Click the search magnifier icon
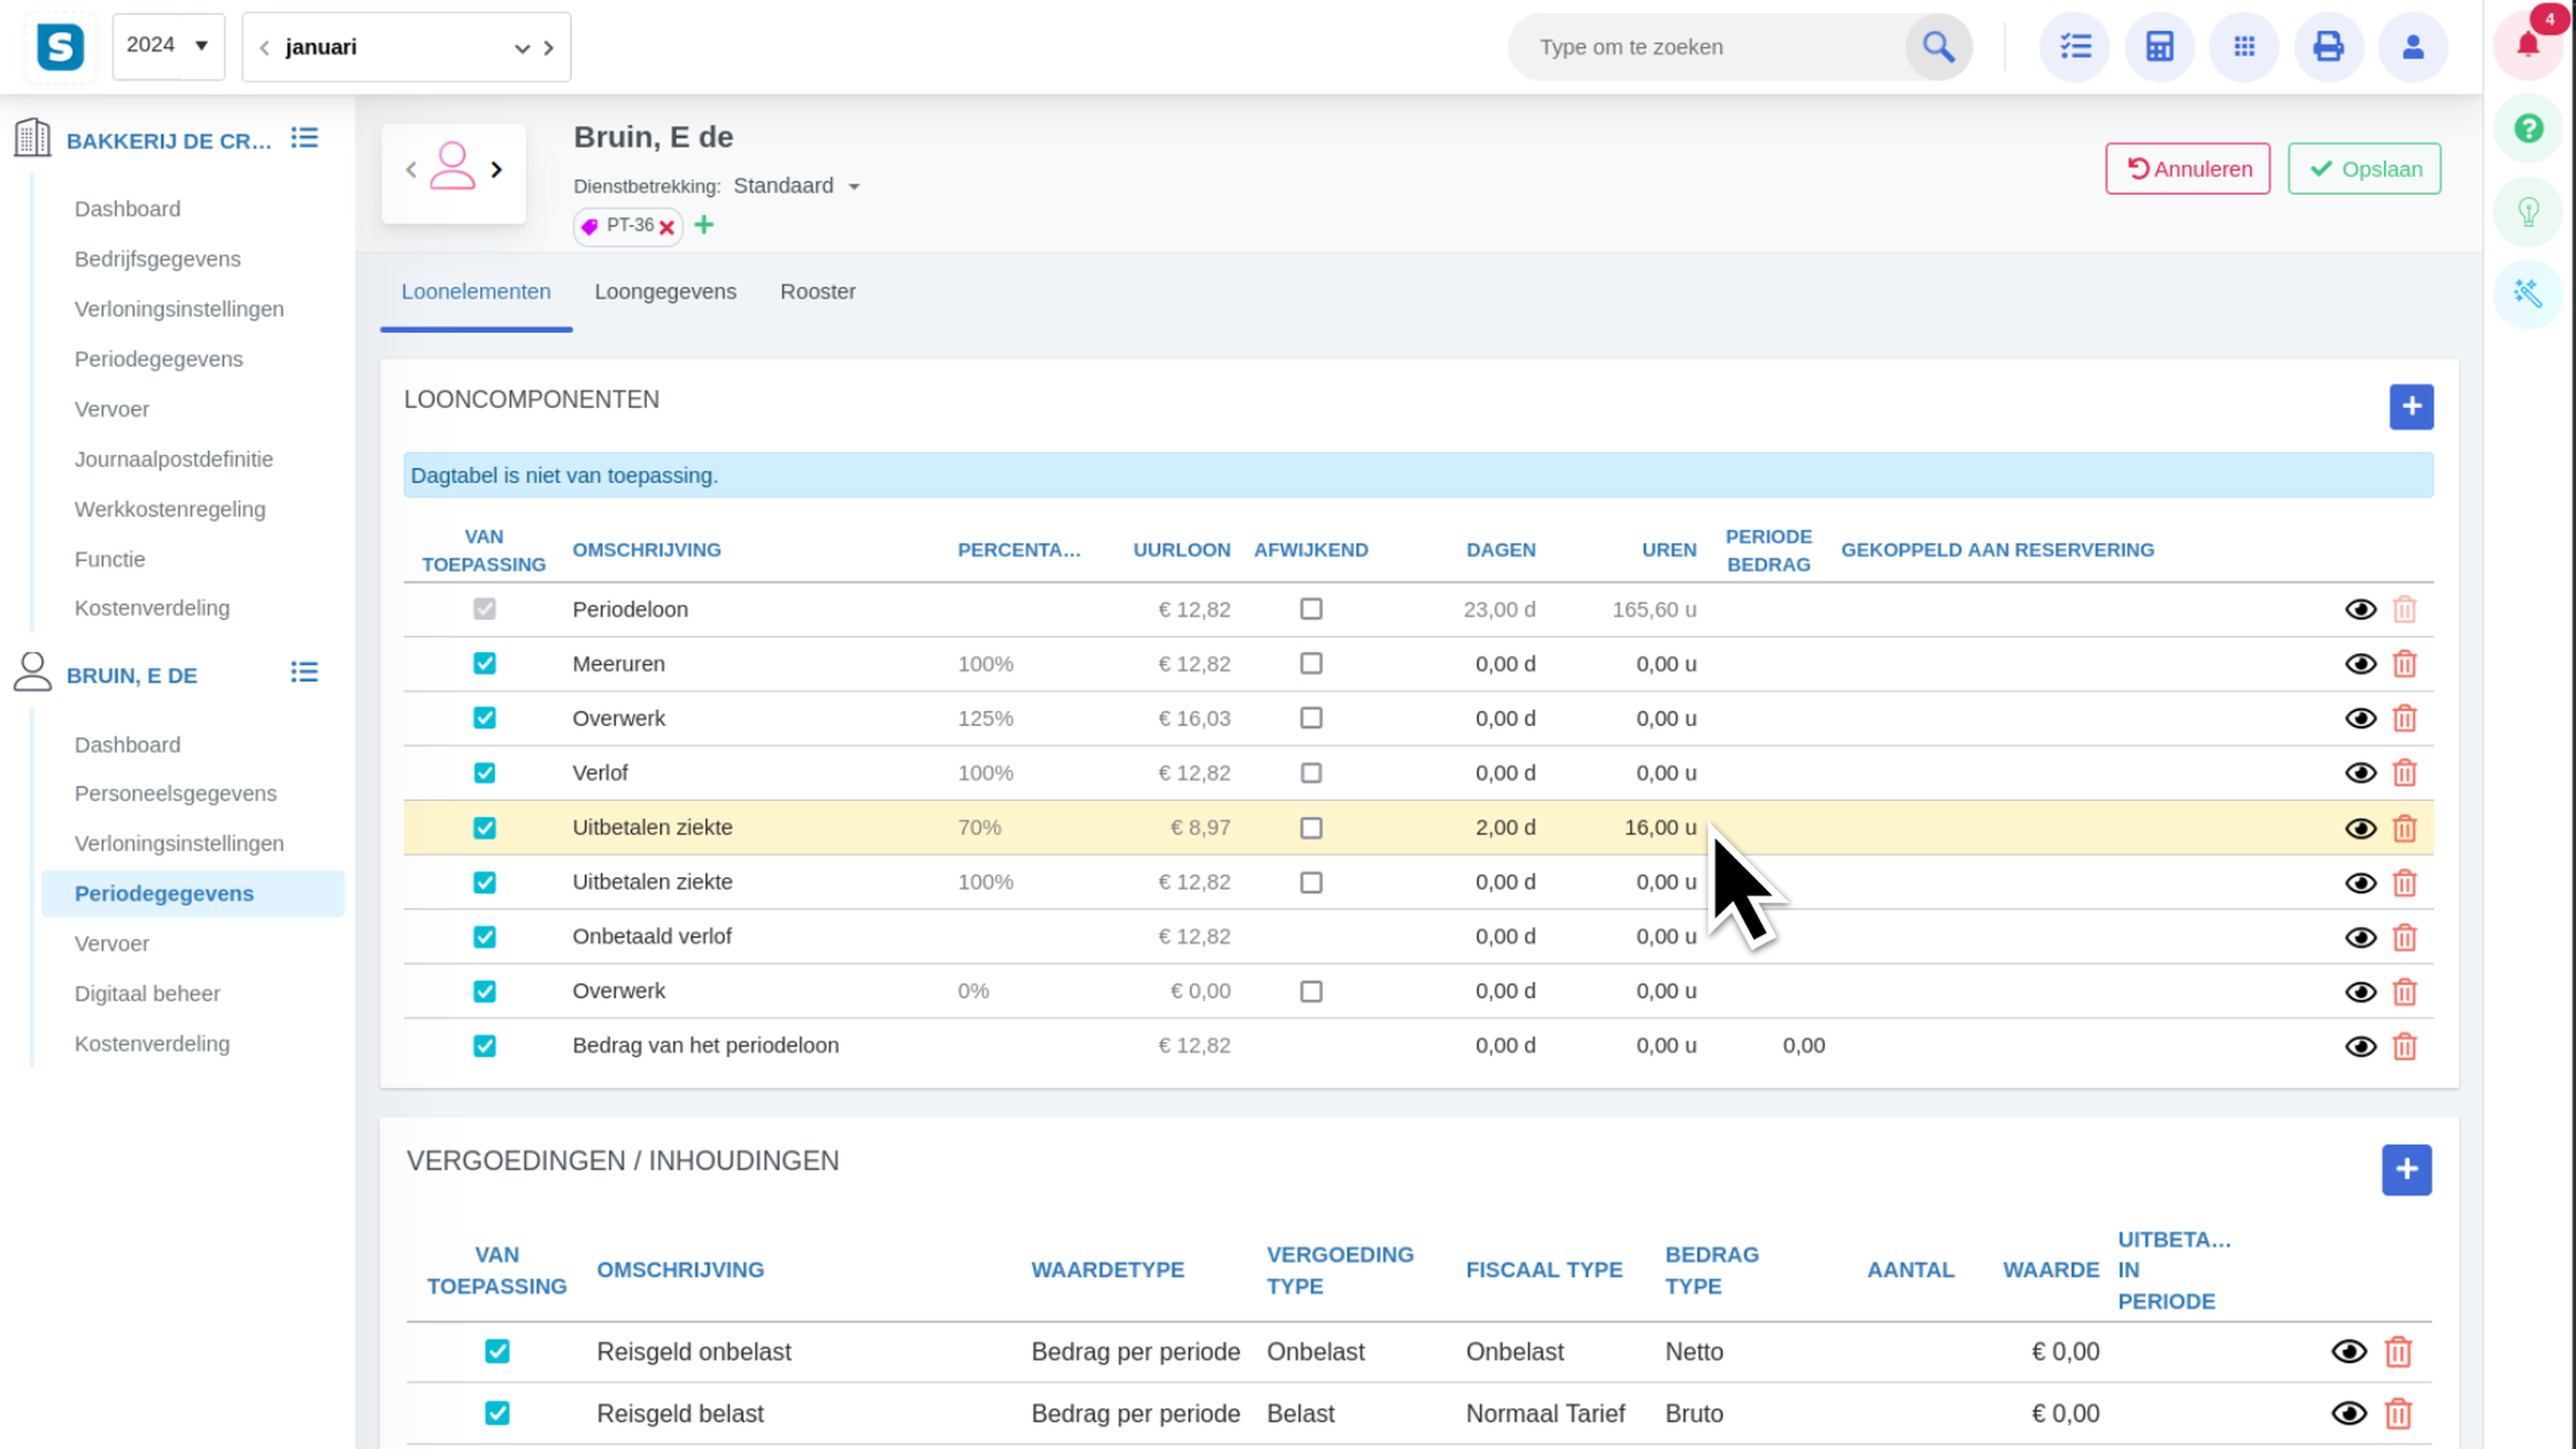 coord(1938,47)
